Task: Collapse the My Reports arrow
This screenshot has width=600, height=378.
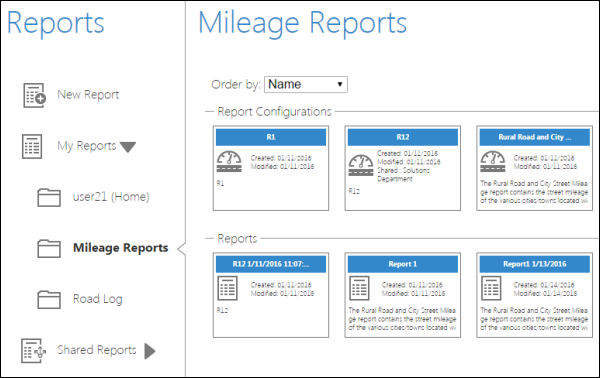Action: pos(128,147)
